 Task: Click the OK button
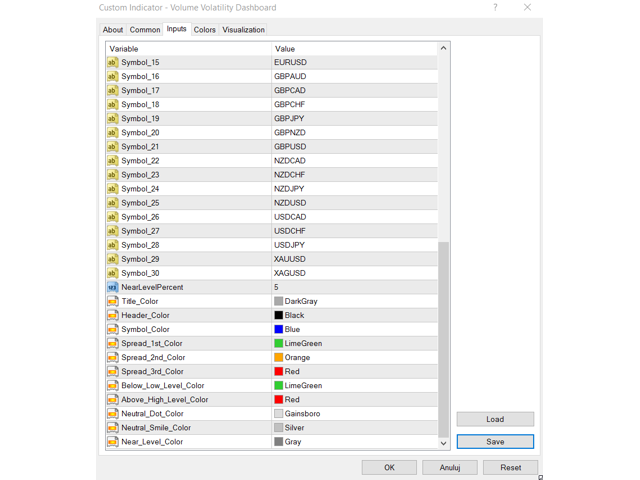(389, 468)
